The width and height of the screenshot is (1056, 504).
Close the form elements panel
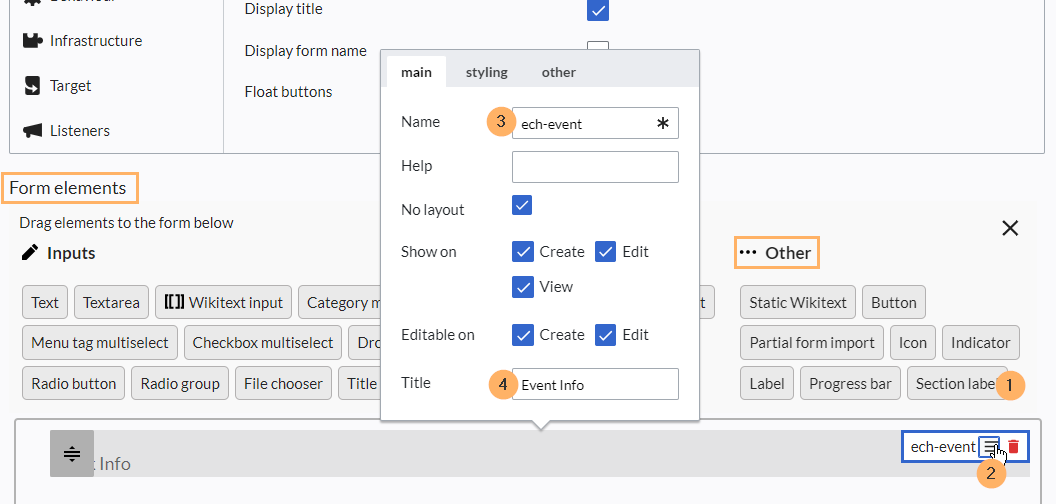(1010, 228)
